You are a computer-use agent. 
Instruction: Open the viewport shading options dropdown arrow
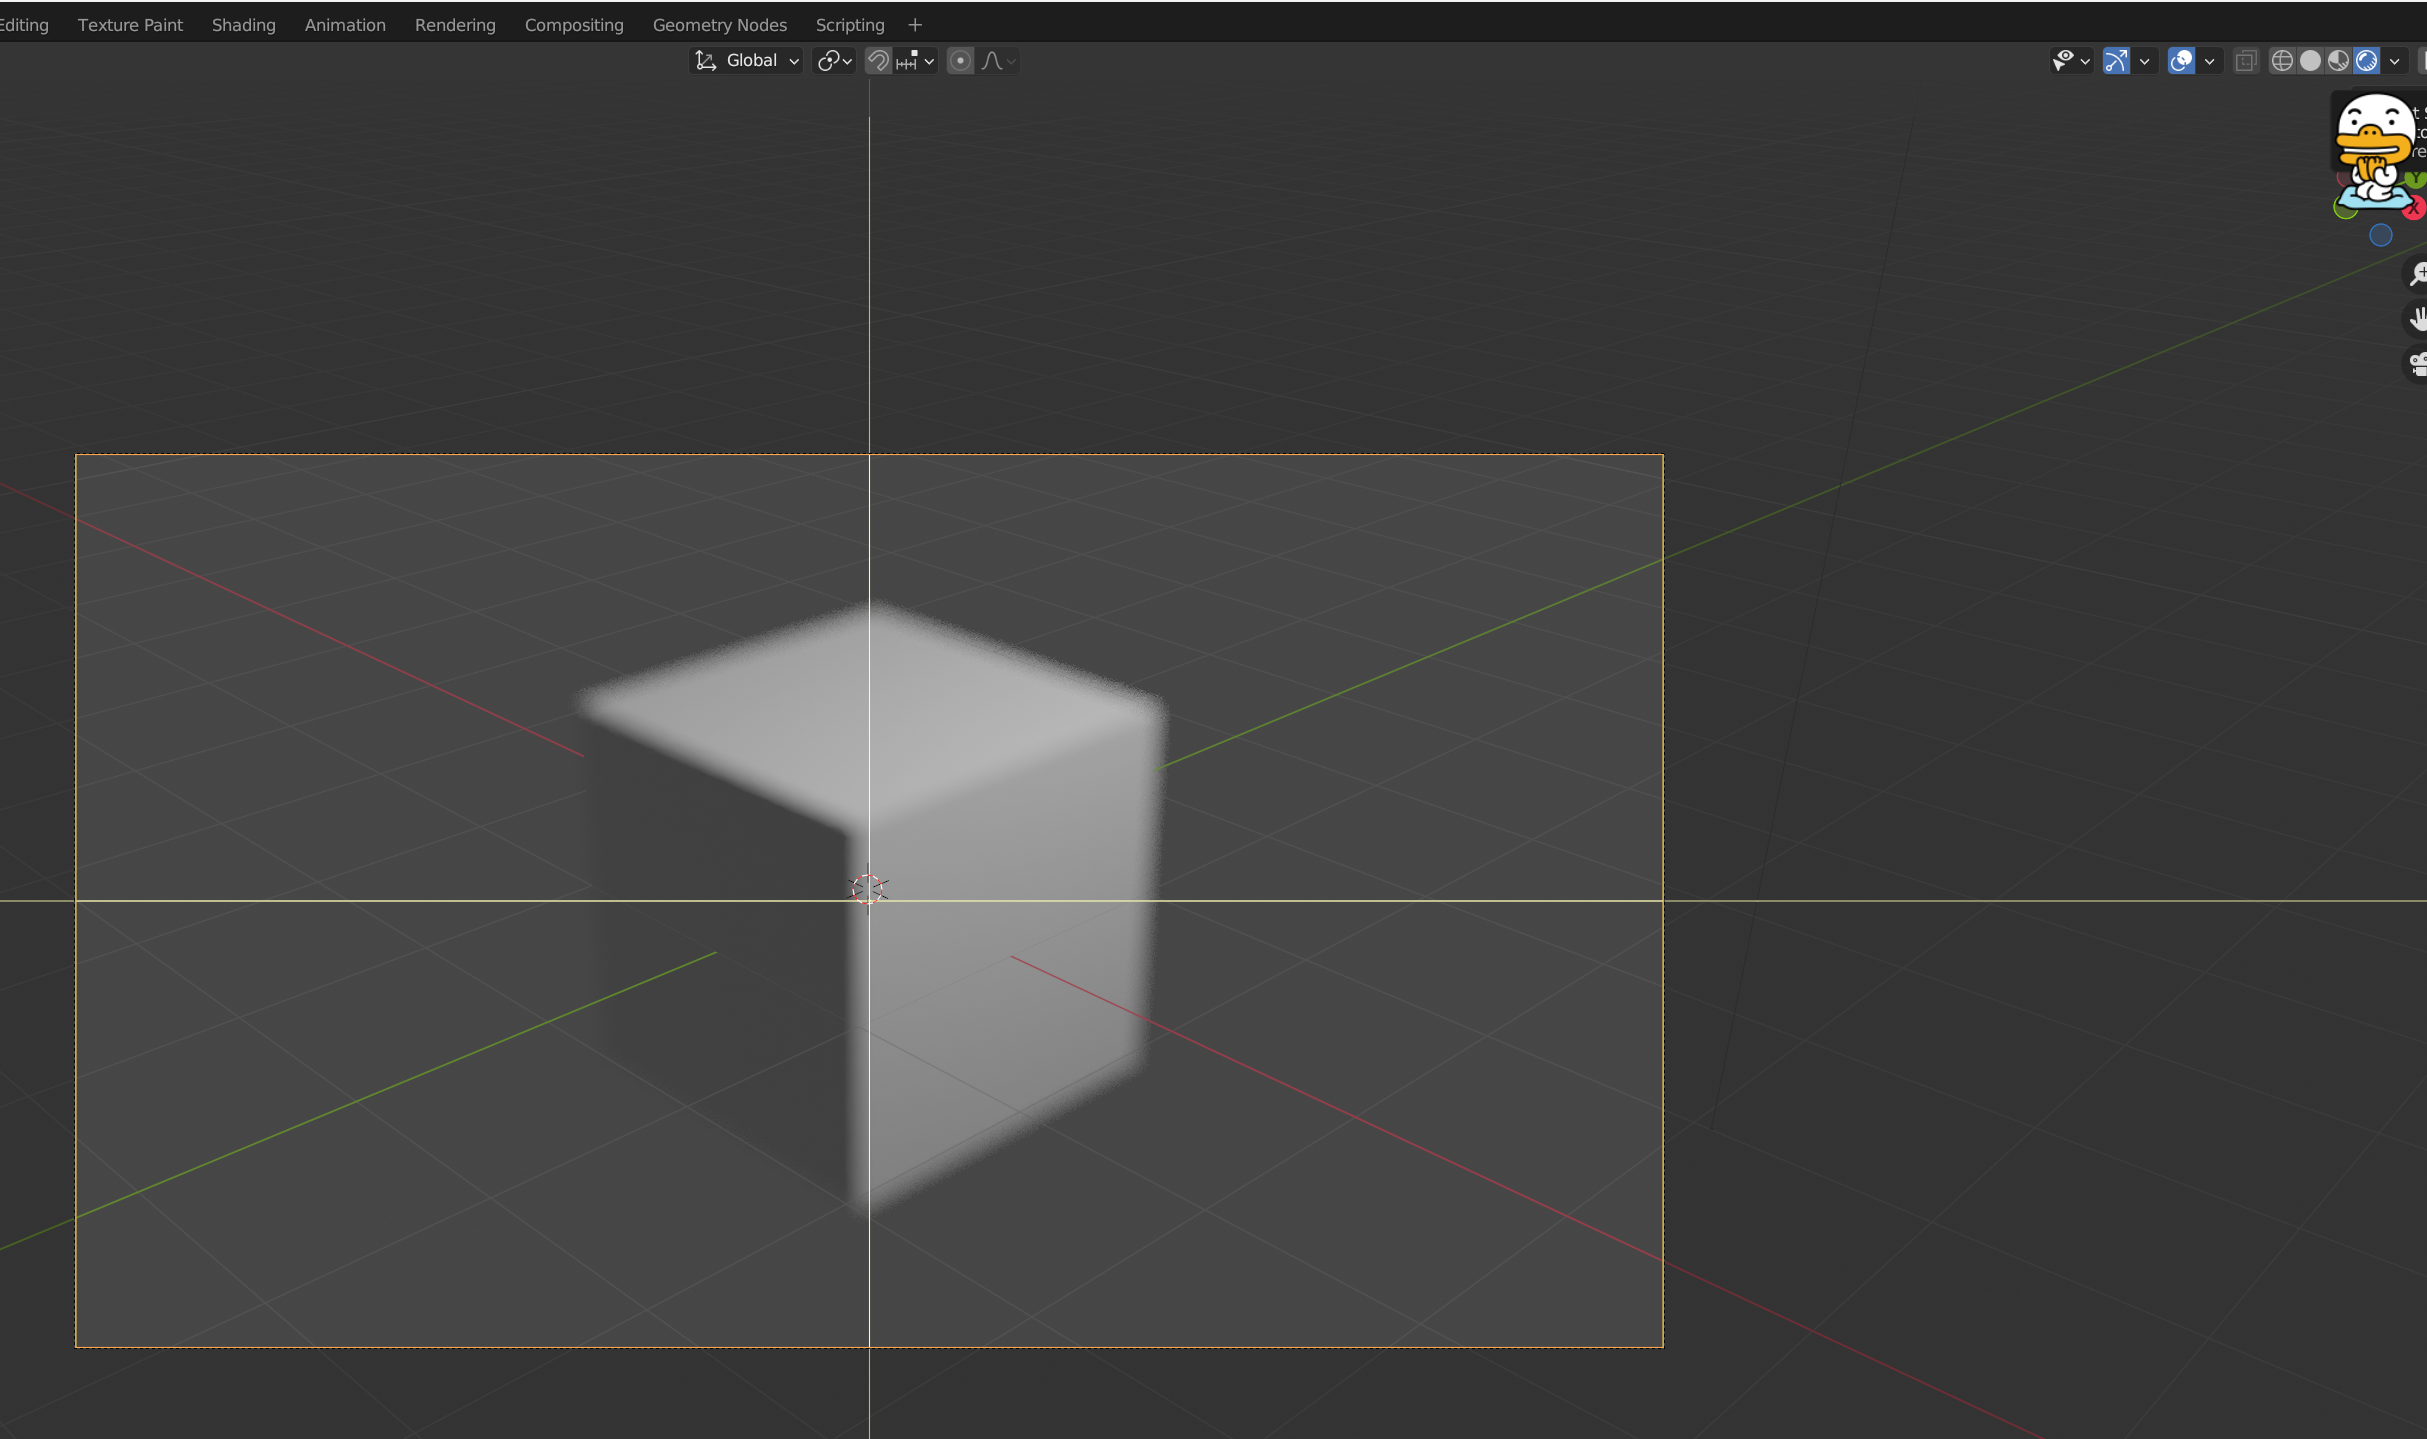coord(2394,62)
